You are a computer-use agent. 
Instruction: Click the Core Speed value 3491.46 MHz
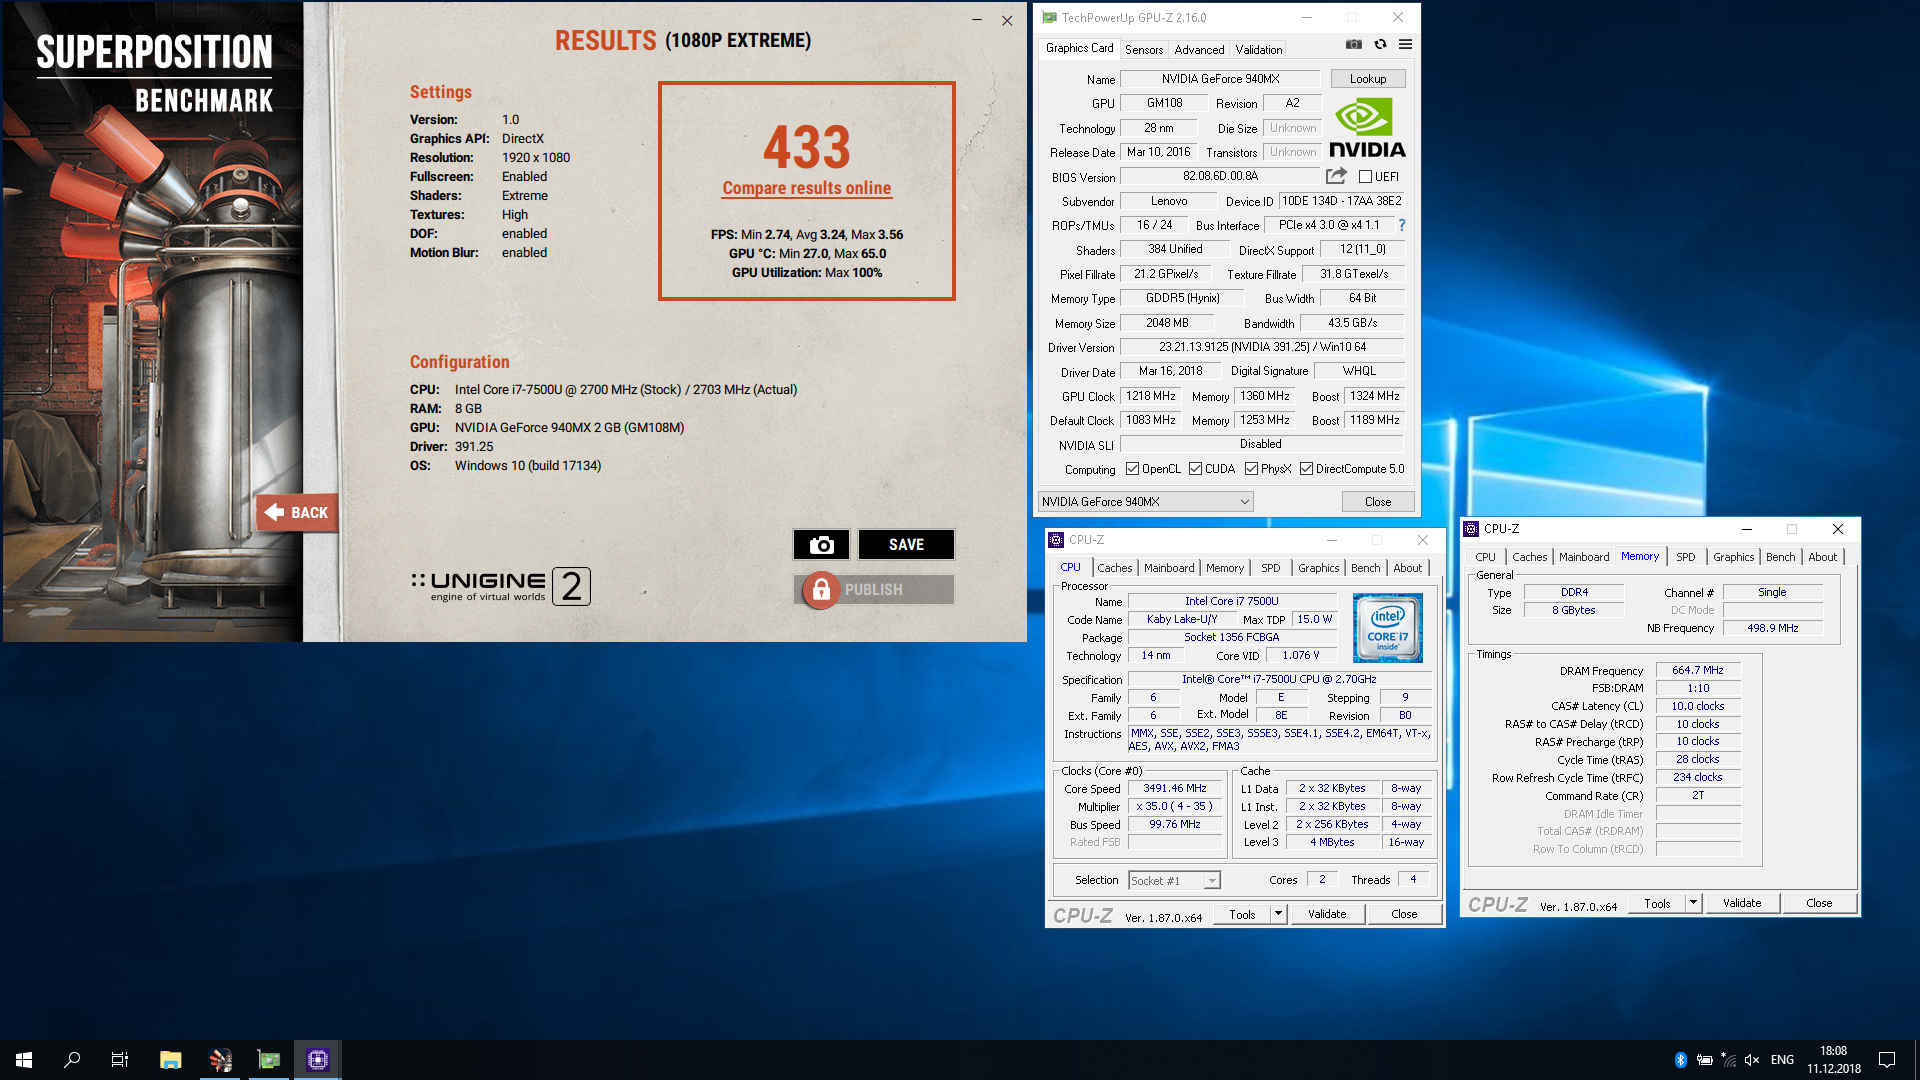1175,789
